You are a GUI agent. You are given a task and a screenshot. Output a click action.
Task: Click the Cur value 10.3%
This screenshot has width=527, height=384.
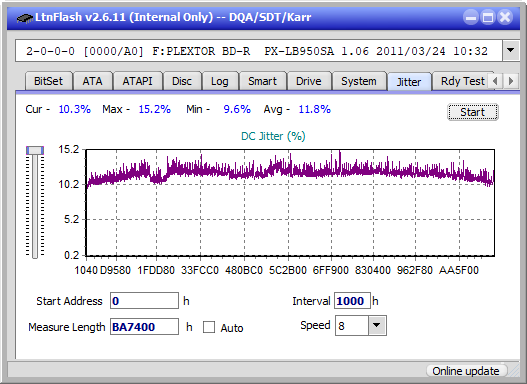click(x=75, y=109)
